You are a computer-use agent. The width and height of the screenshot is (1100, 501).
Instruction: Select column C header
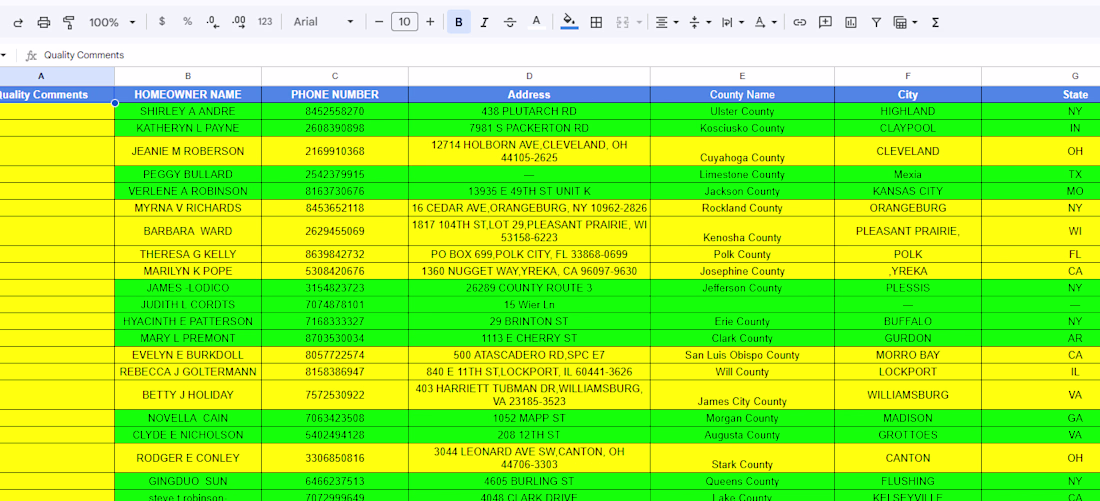pos(335,76)
